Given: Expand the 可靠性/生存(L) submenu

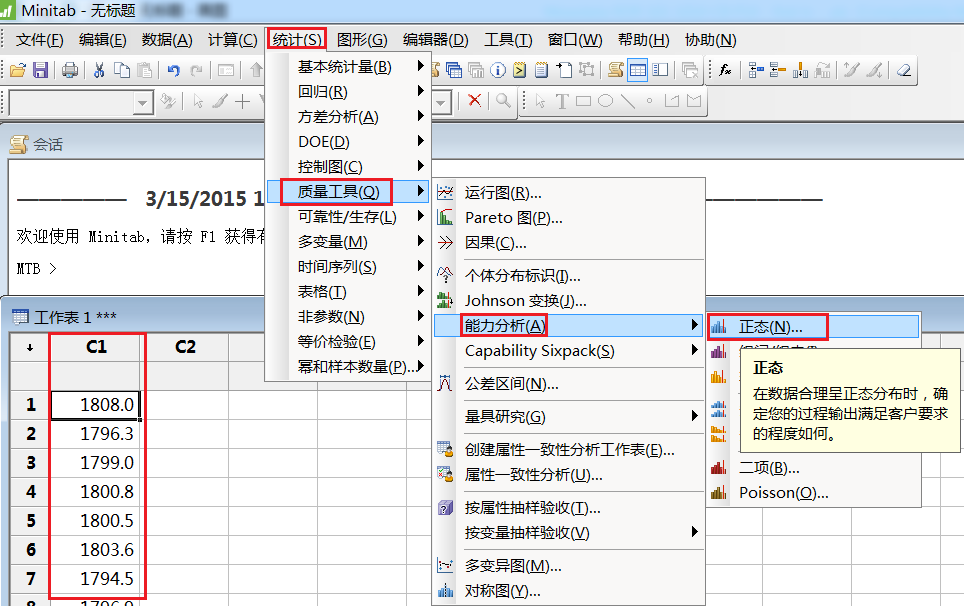Looking at the screenshot, I should (349, 216).
